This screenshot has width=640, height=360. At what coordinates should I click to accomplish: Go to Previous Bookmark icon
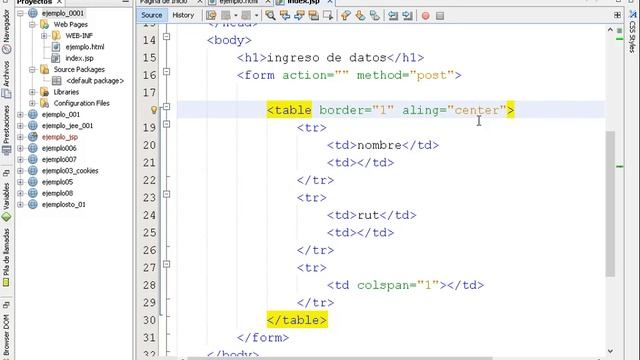pyautogui.click(x=346, y=16)
